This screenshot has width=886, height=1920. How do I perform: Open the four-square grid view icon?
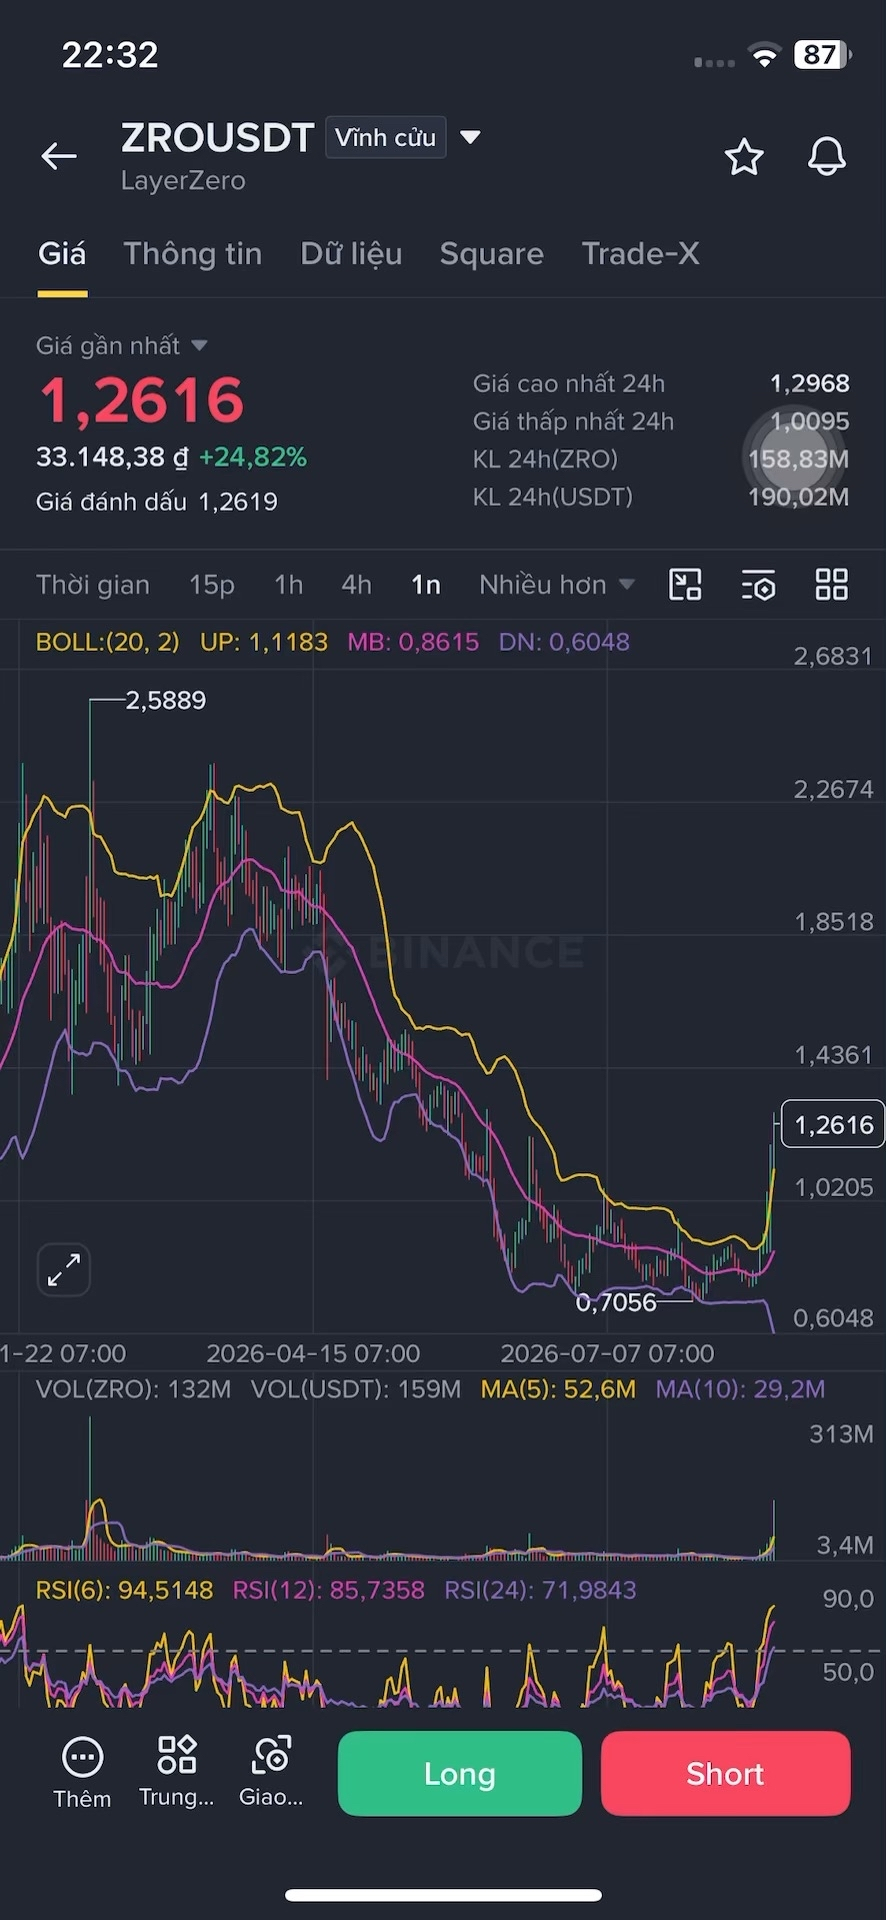pyautogui.click(x=832, y=584)
